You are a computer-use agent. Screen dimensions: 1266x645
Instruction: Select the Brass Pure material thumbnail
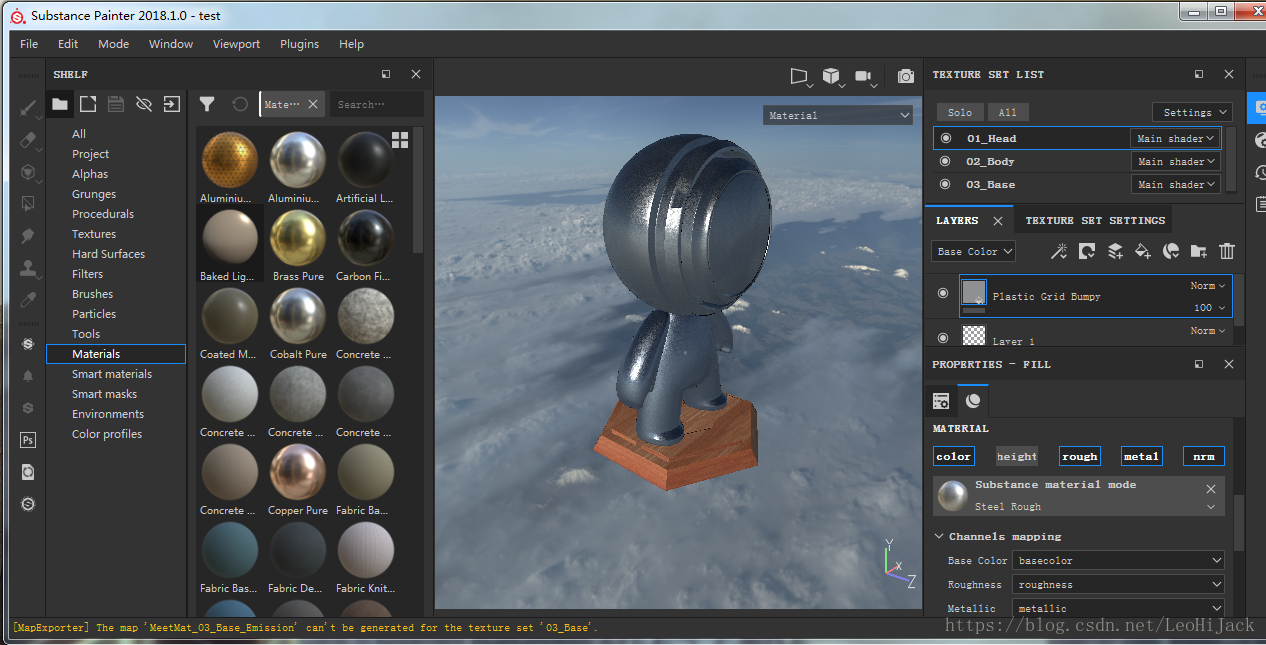point(298,246)
